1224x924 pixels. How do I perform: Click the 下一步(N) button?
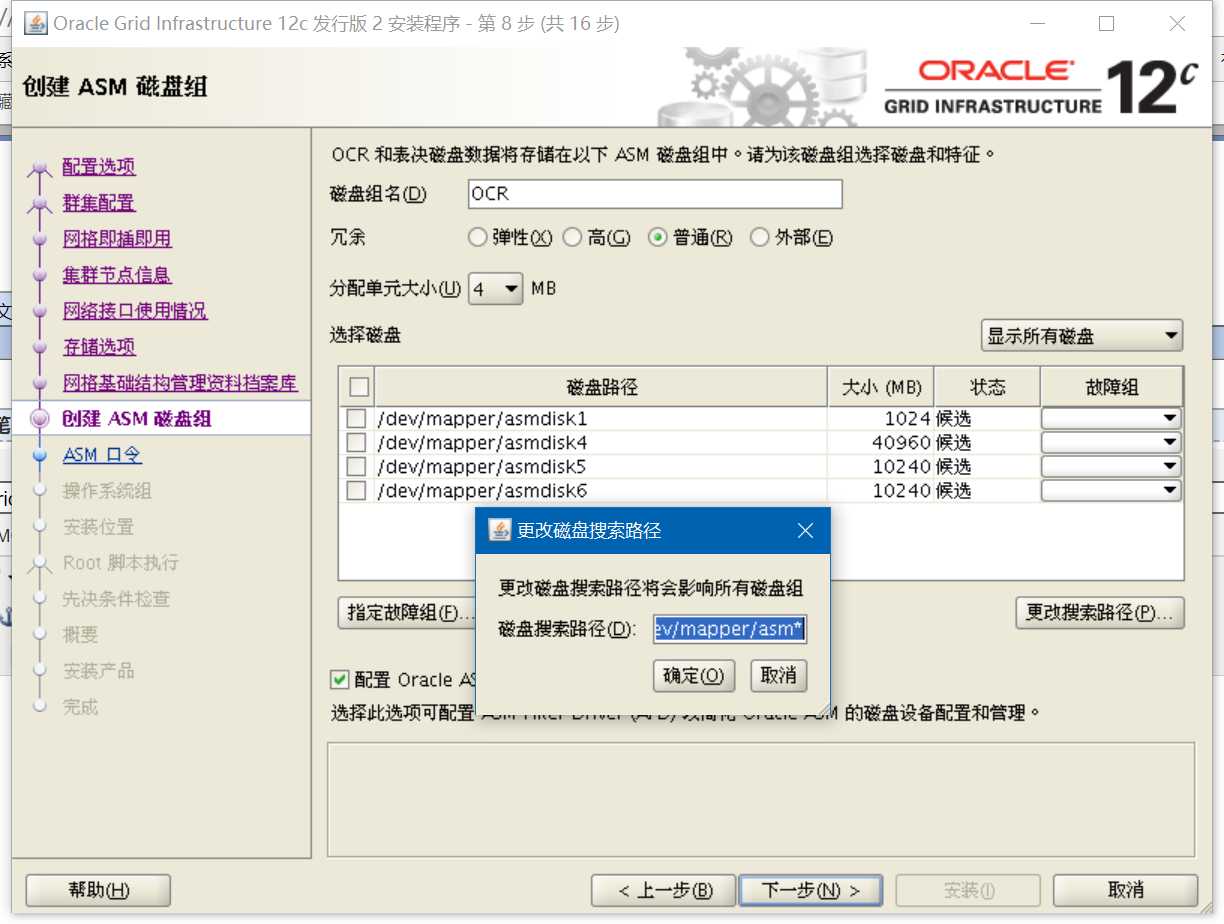[810, 890]
